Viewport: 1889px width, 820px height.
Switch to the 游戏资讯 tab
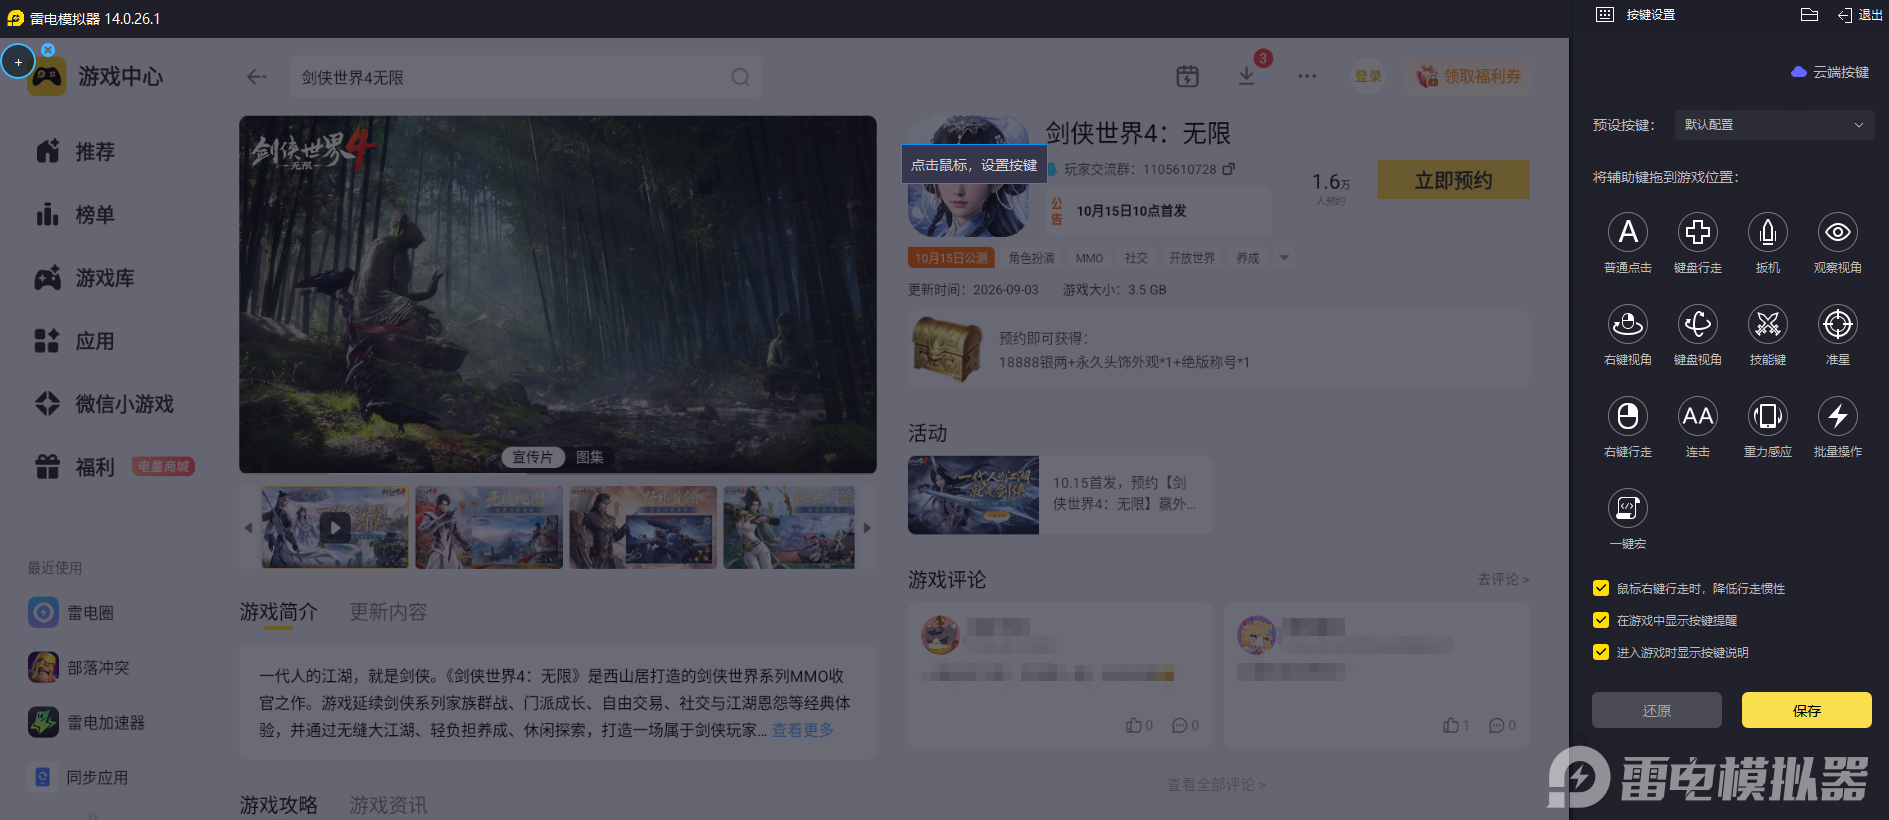[x=388, y=805]
